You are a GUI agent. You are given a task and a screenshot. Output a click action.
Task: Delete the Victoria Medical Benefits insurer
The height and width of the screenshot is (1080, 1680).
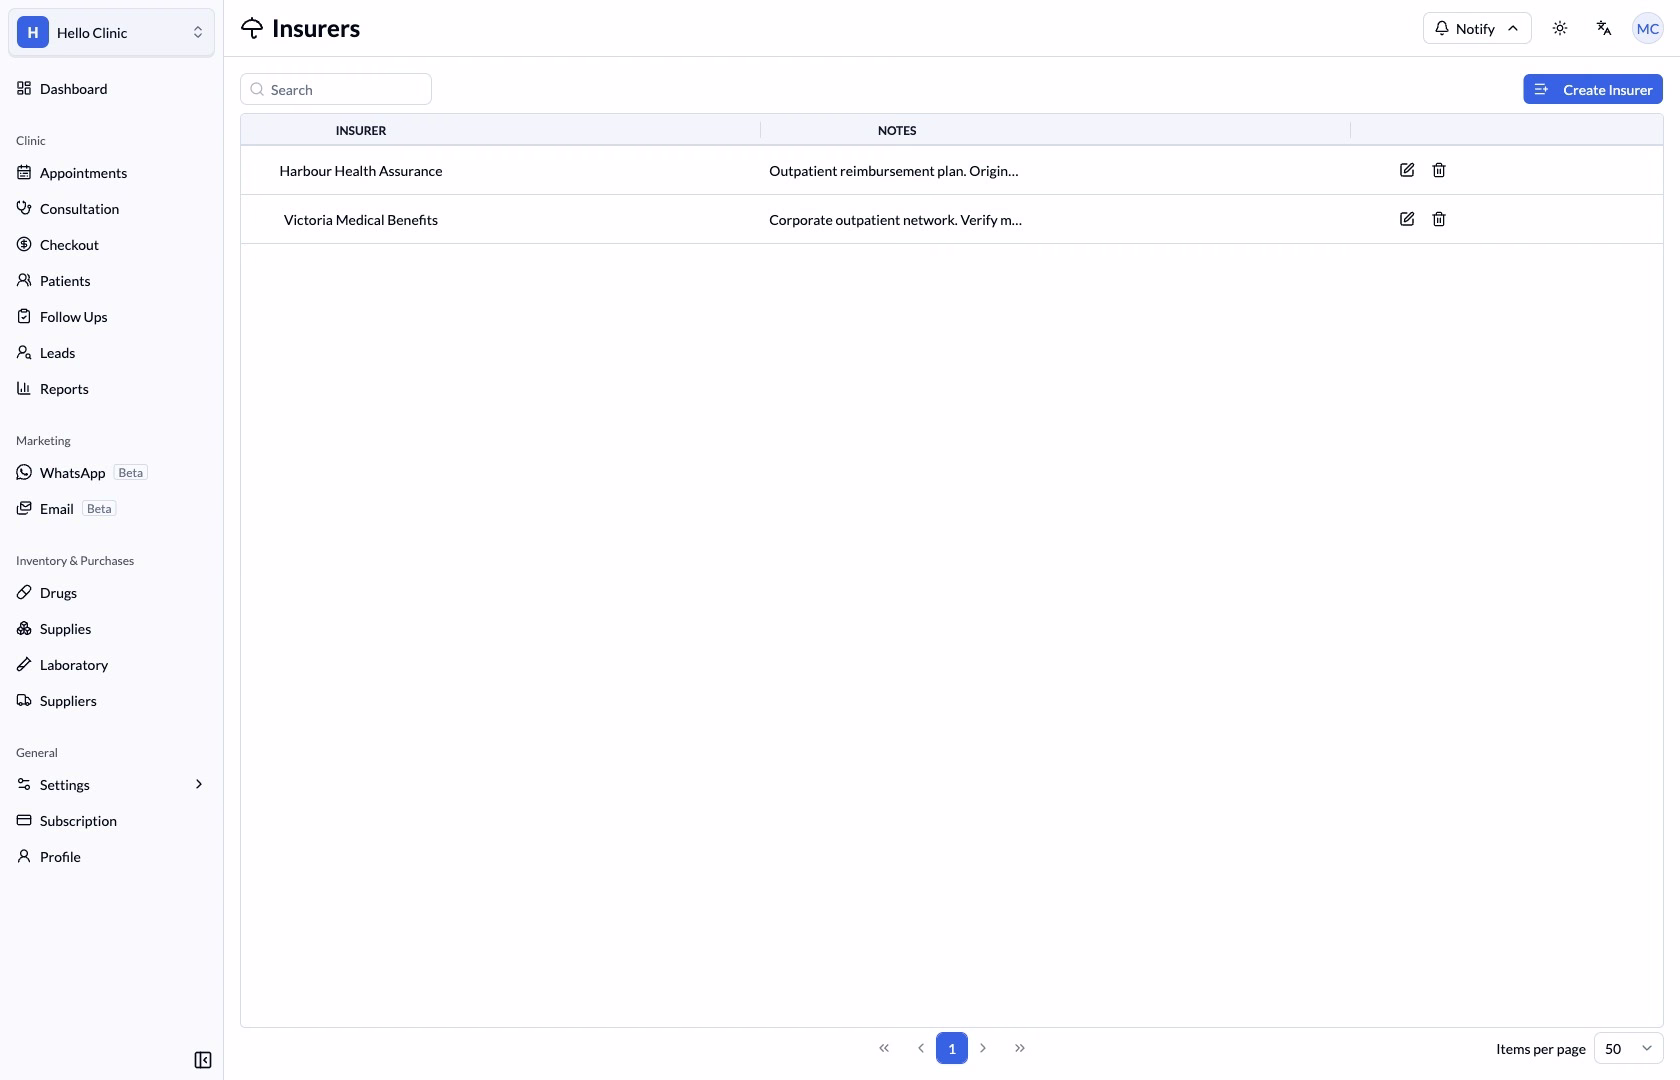(1439, 219)
